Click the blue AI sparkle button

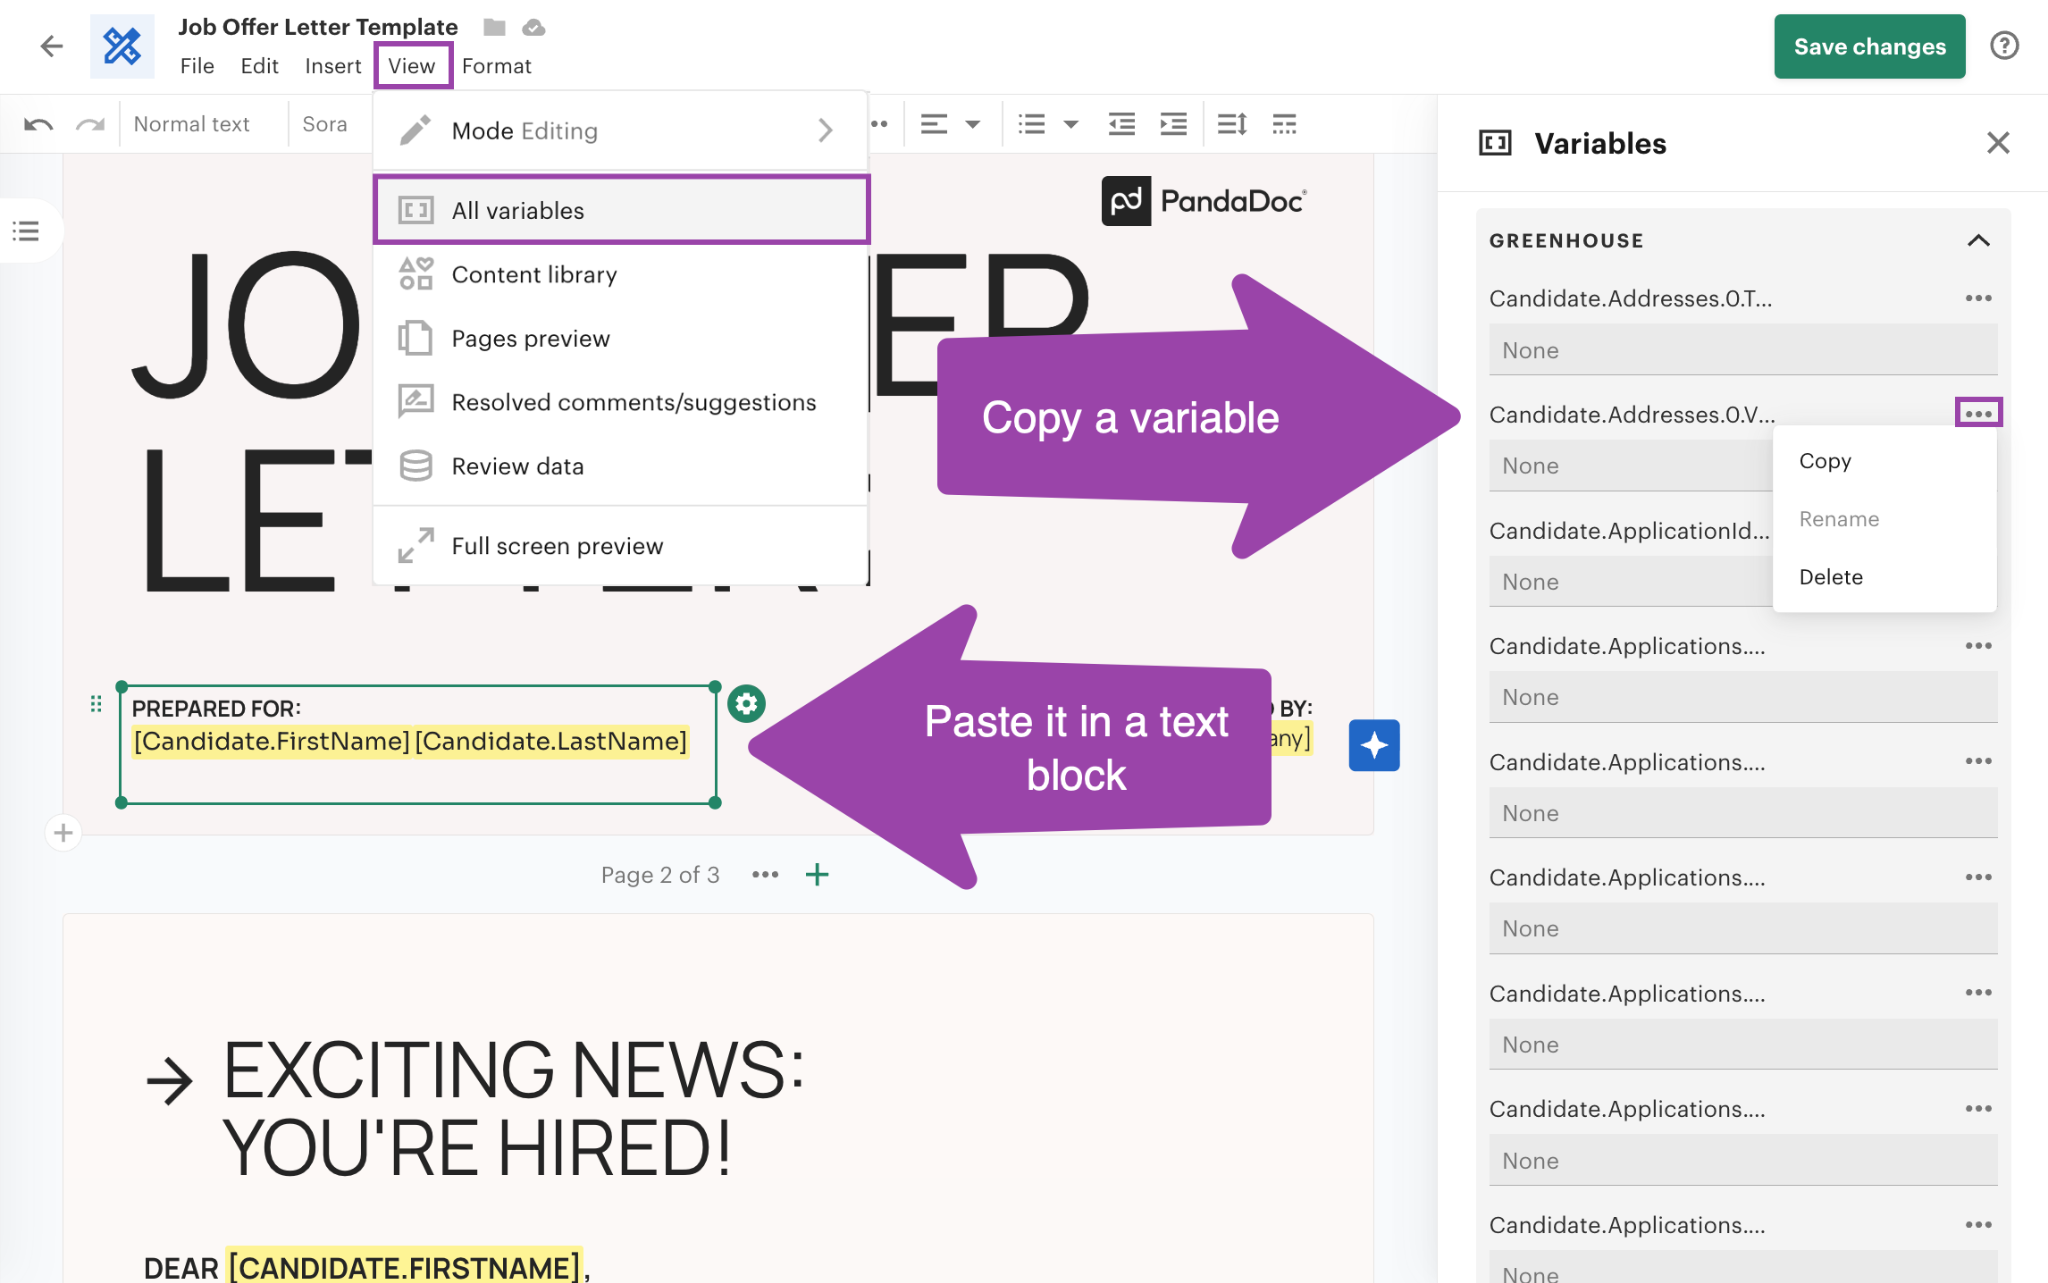(x=1374, y=745)
